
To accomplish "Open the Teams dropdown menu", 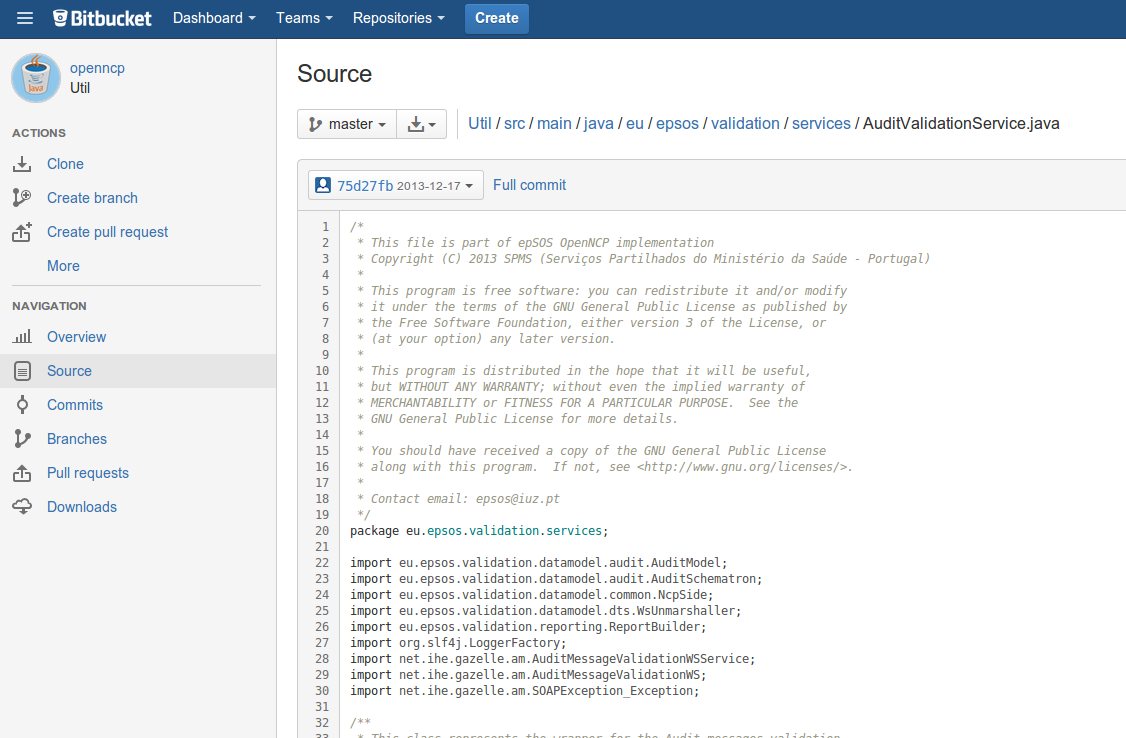I will click(304, 18).
